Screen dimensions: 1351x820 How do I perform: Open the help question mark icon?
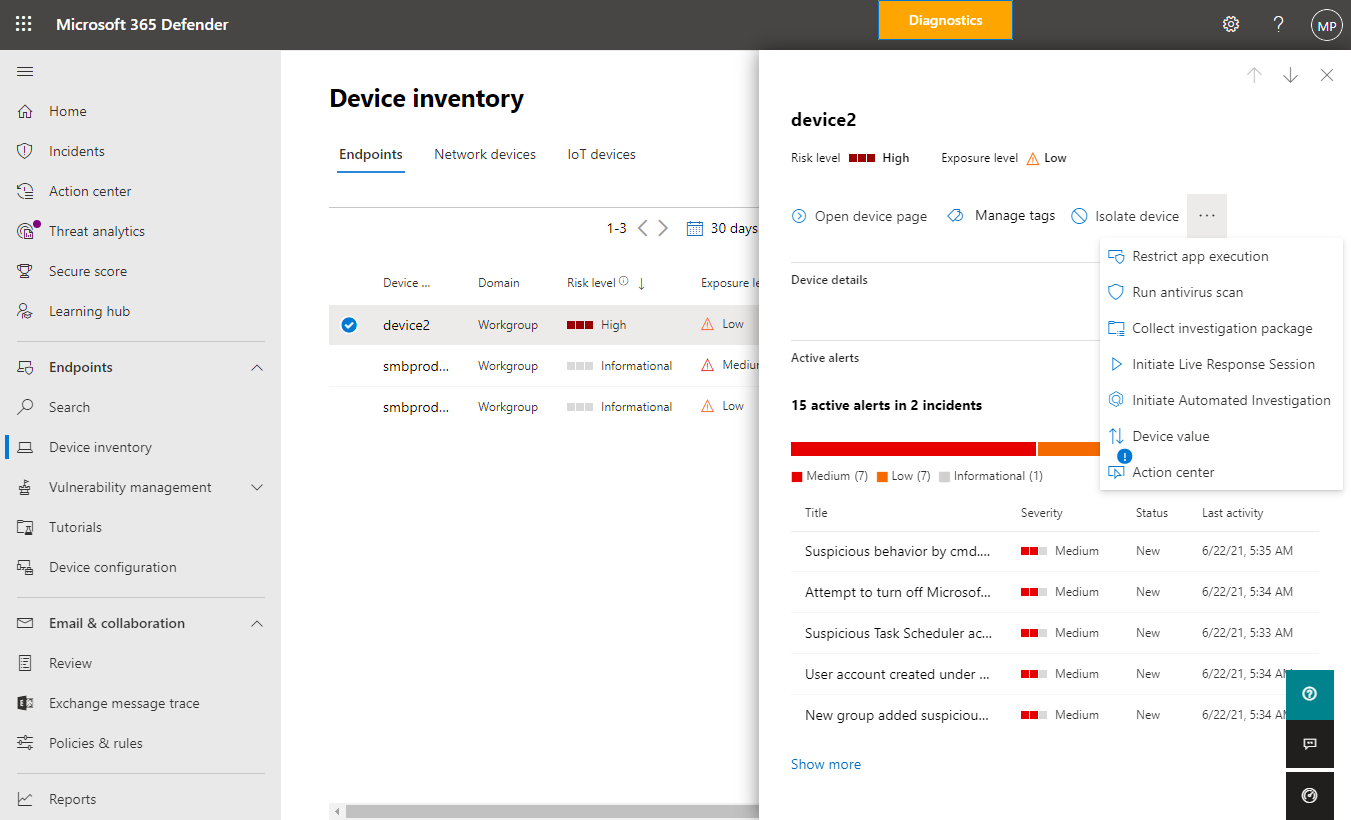point(1278,24)
